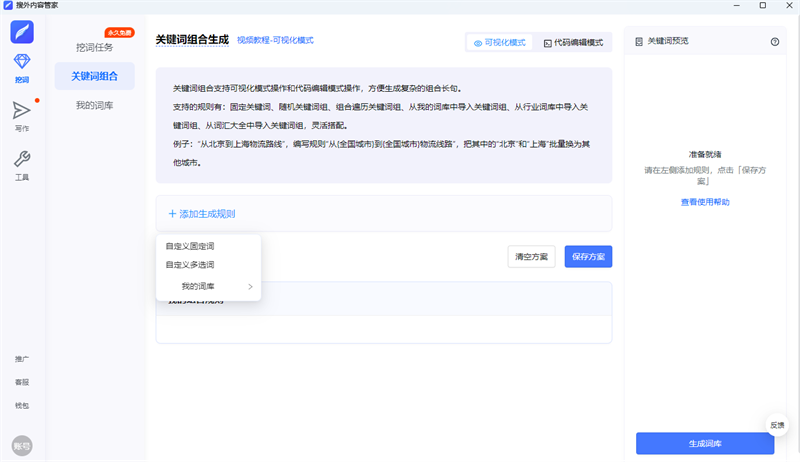
Task: Click the plus icon for adding rules
Action: tap(172, 214)
